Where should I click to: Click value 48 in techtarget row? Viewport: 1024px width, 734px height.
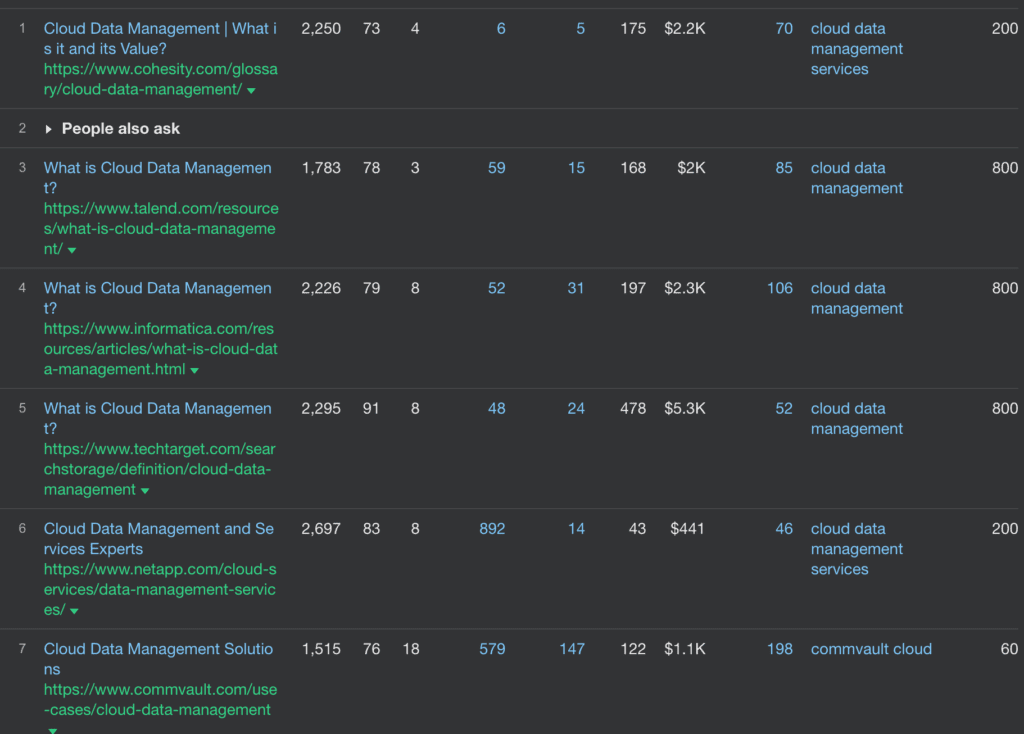click(x=496, y=408)
